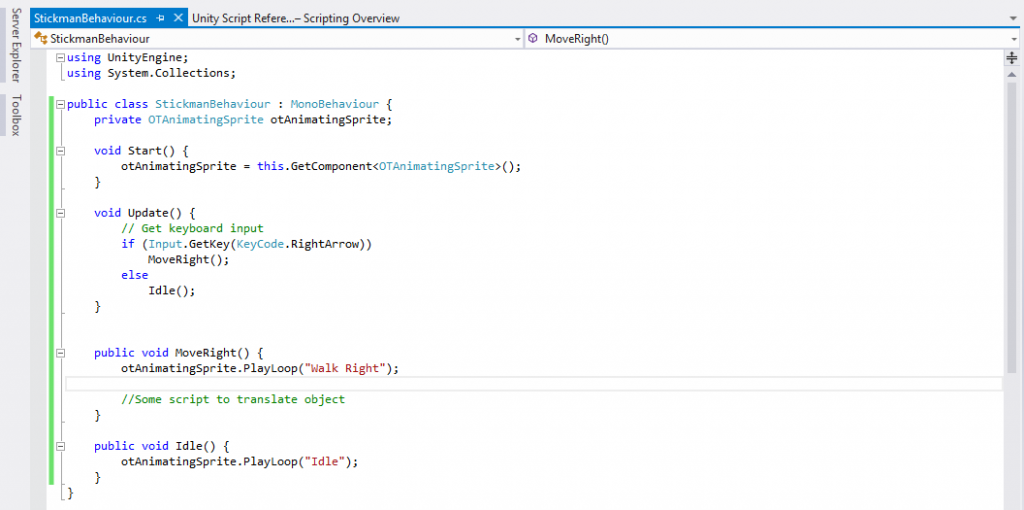
Task: Collapse the Update() method block
Action: [x=61, y=213]
